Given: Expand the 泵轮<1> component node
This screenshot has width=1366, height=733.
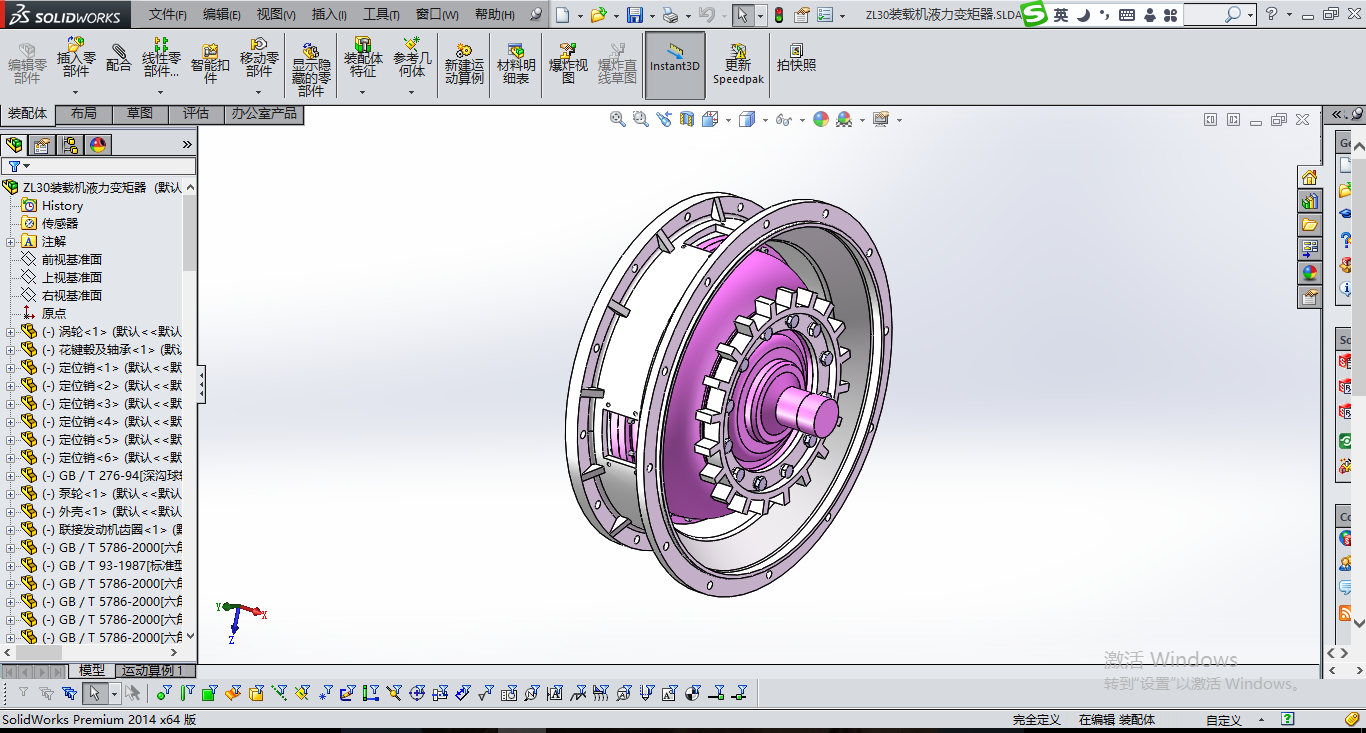Looking at the screenshot, I should tap(10, 493).
